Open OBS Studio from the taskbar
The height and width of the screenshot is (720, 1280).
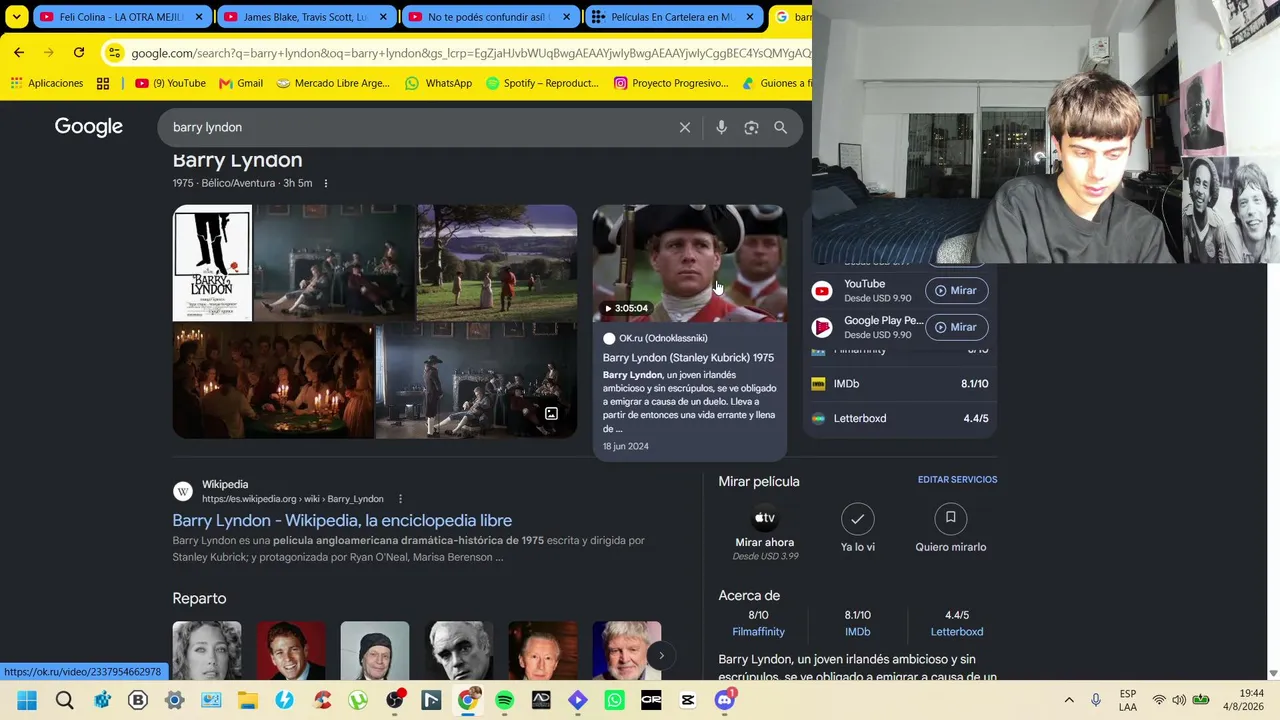click(395, 700)
